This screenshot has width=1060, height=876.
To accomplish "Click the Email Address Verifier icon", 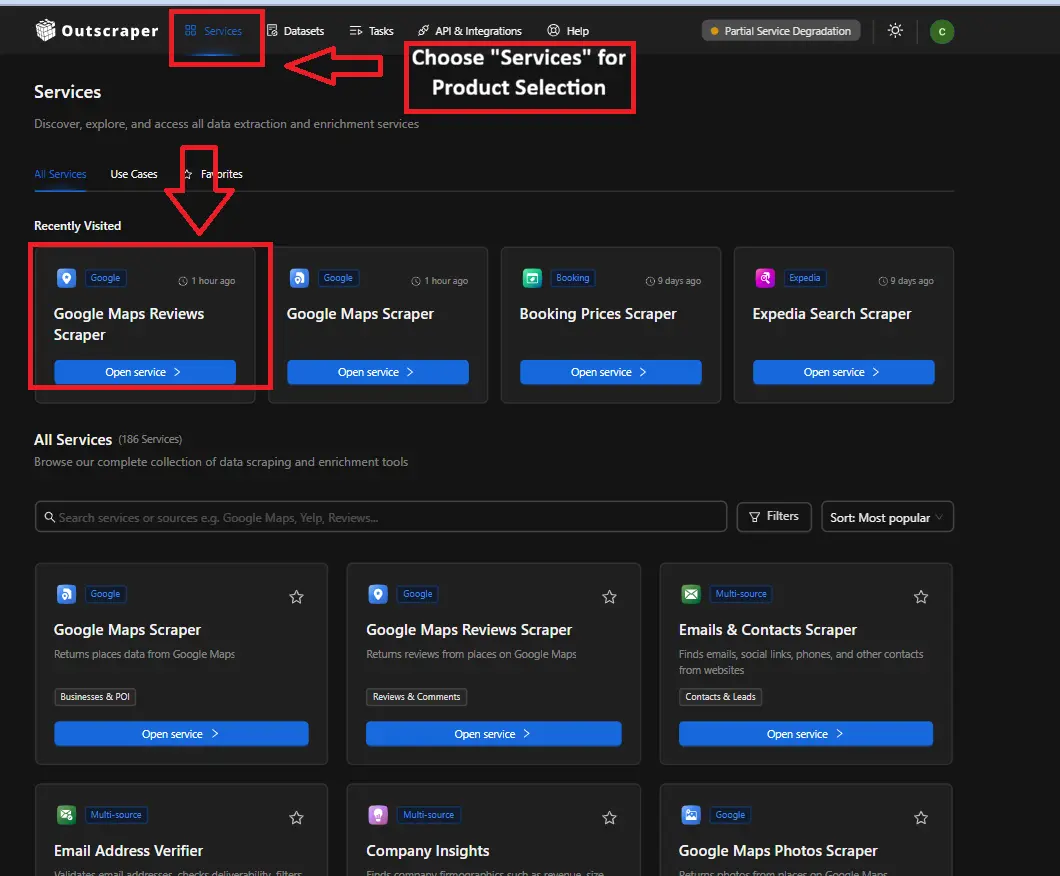I will click(x=65, y=815).
